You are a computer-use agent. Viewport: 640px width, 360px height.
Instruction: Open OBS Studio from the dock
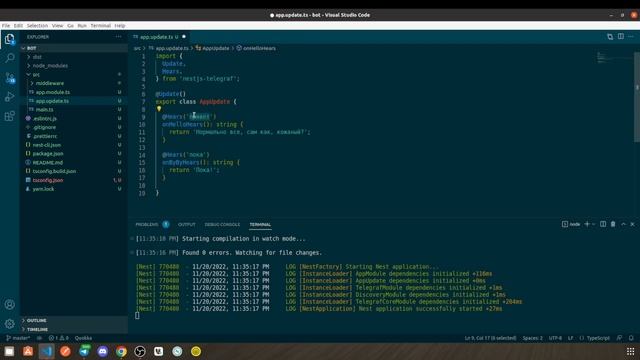[140, 351]
